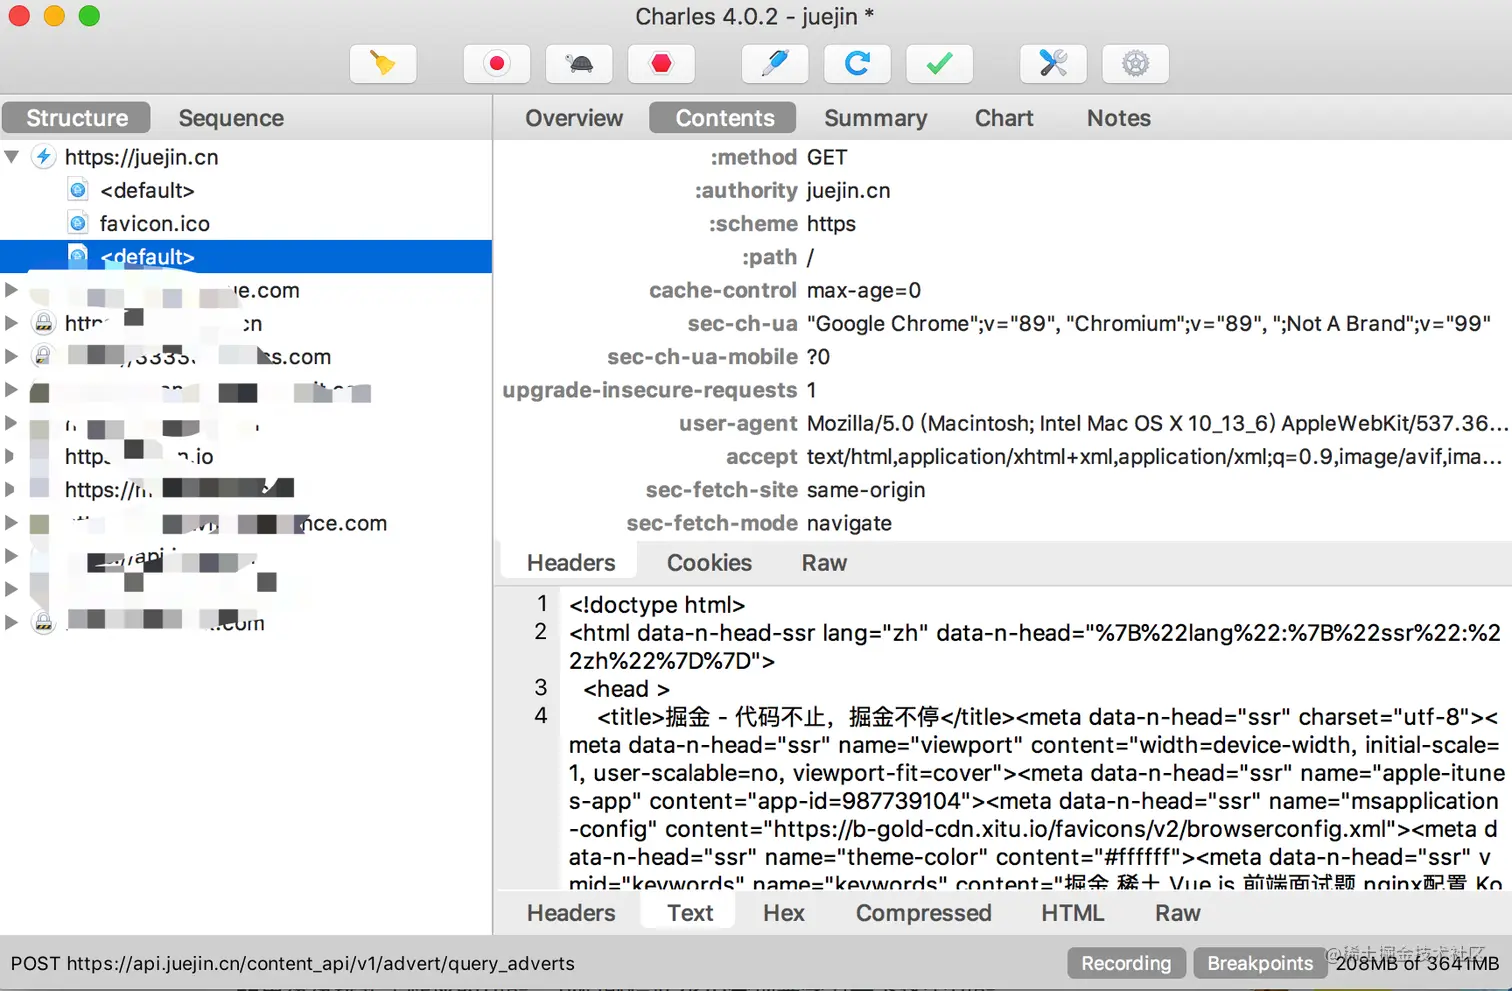Viewport: 1512px width, 991px height.
Task: Select the response Hex tab
Action: (x=783, y=913)
